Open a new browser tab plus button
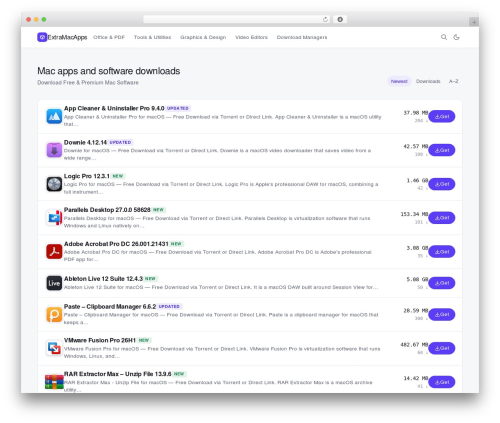 (474, 22)
